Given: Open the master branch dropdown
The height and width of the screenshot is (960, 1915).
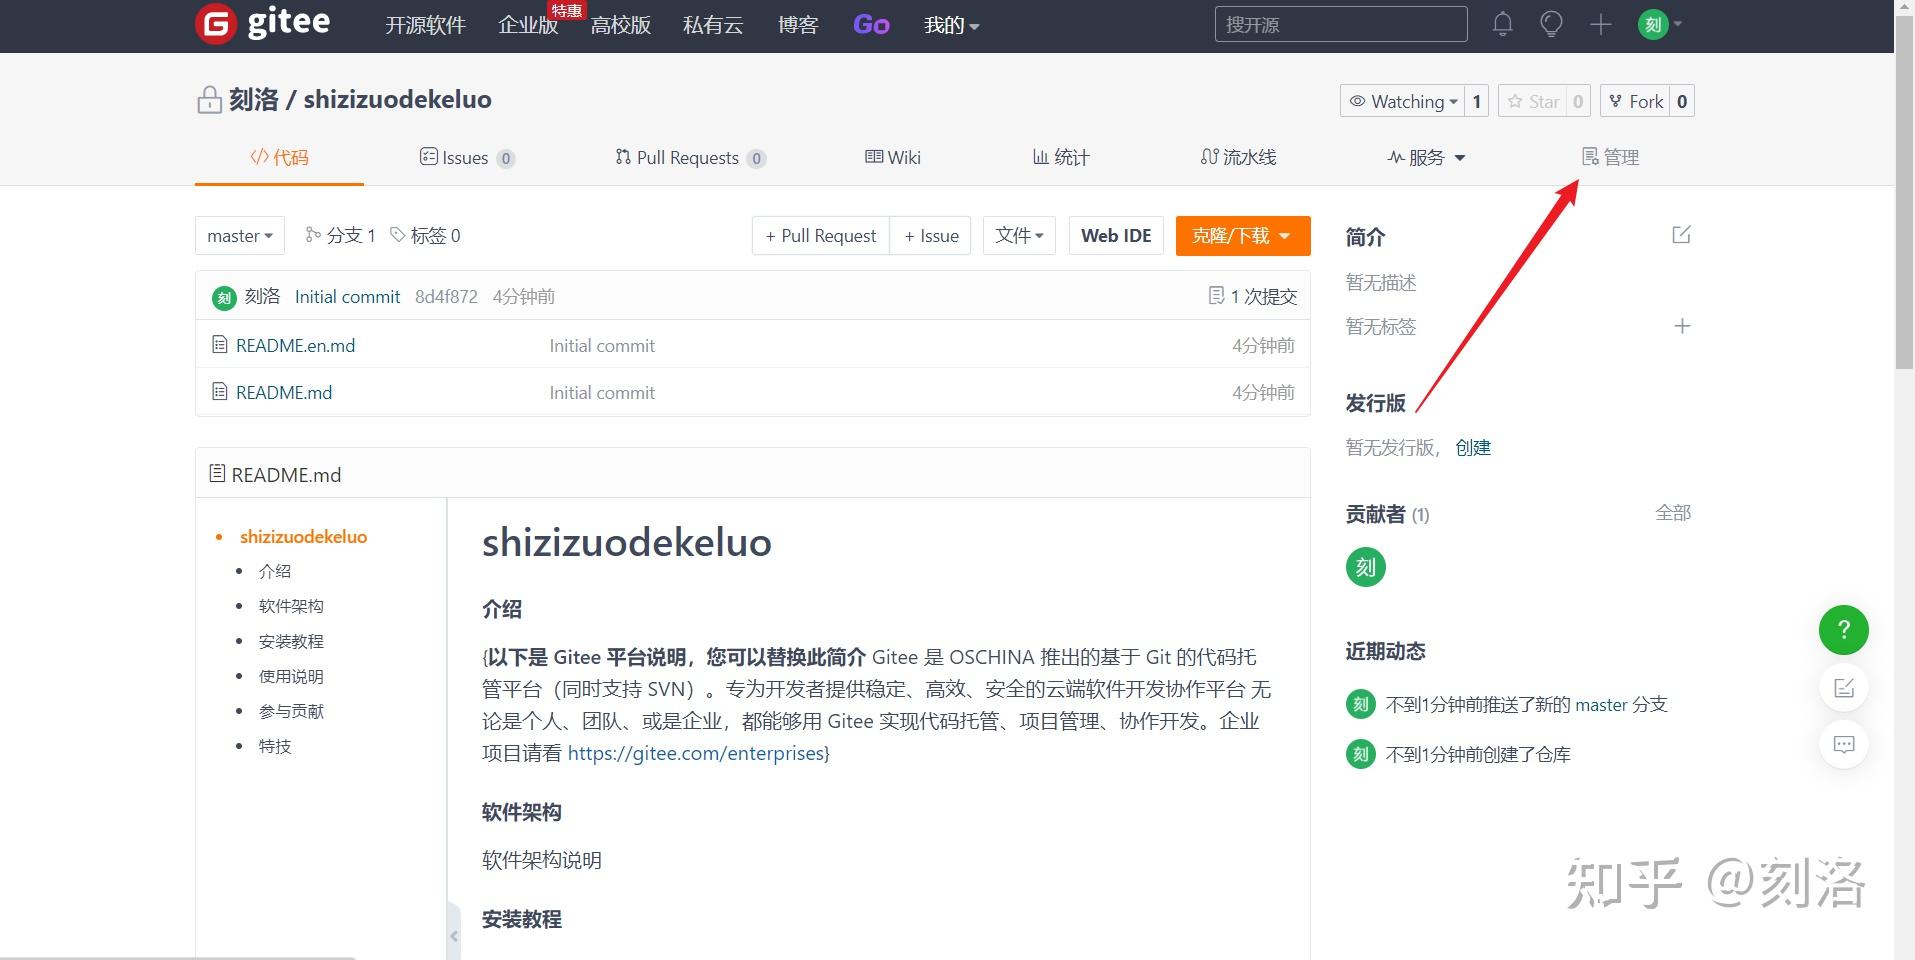Looking at the screenshot, I should point(240,236).
